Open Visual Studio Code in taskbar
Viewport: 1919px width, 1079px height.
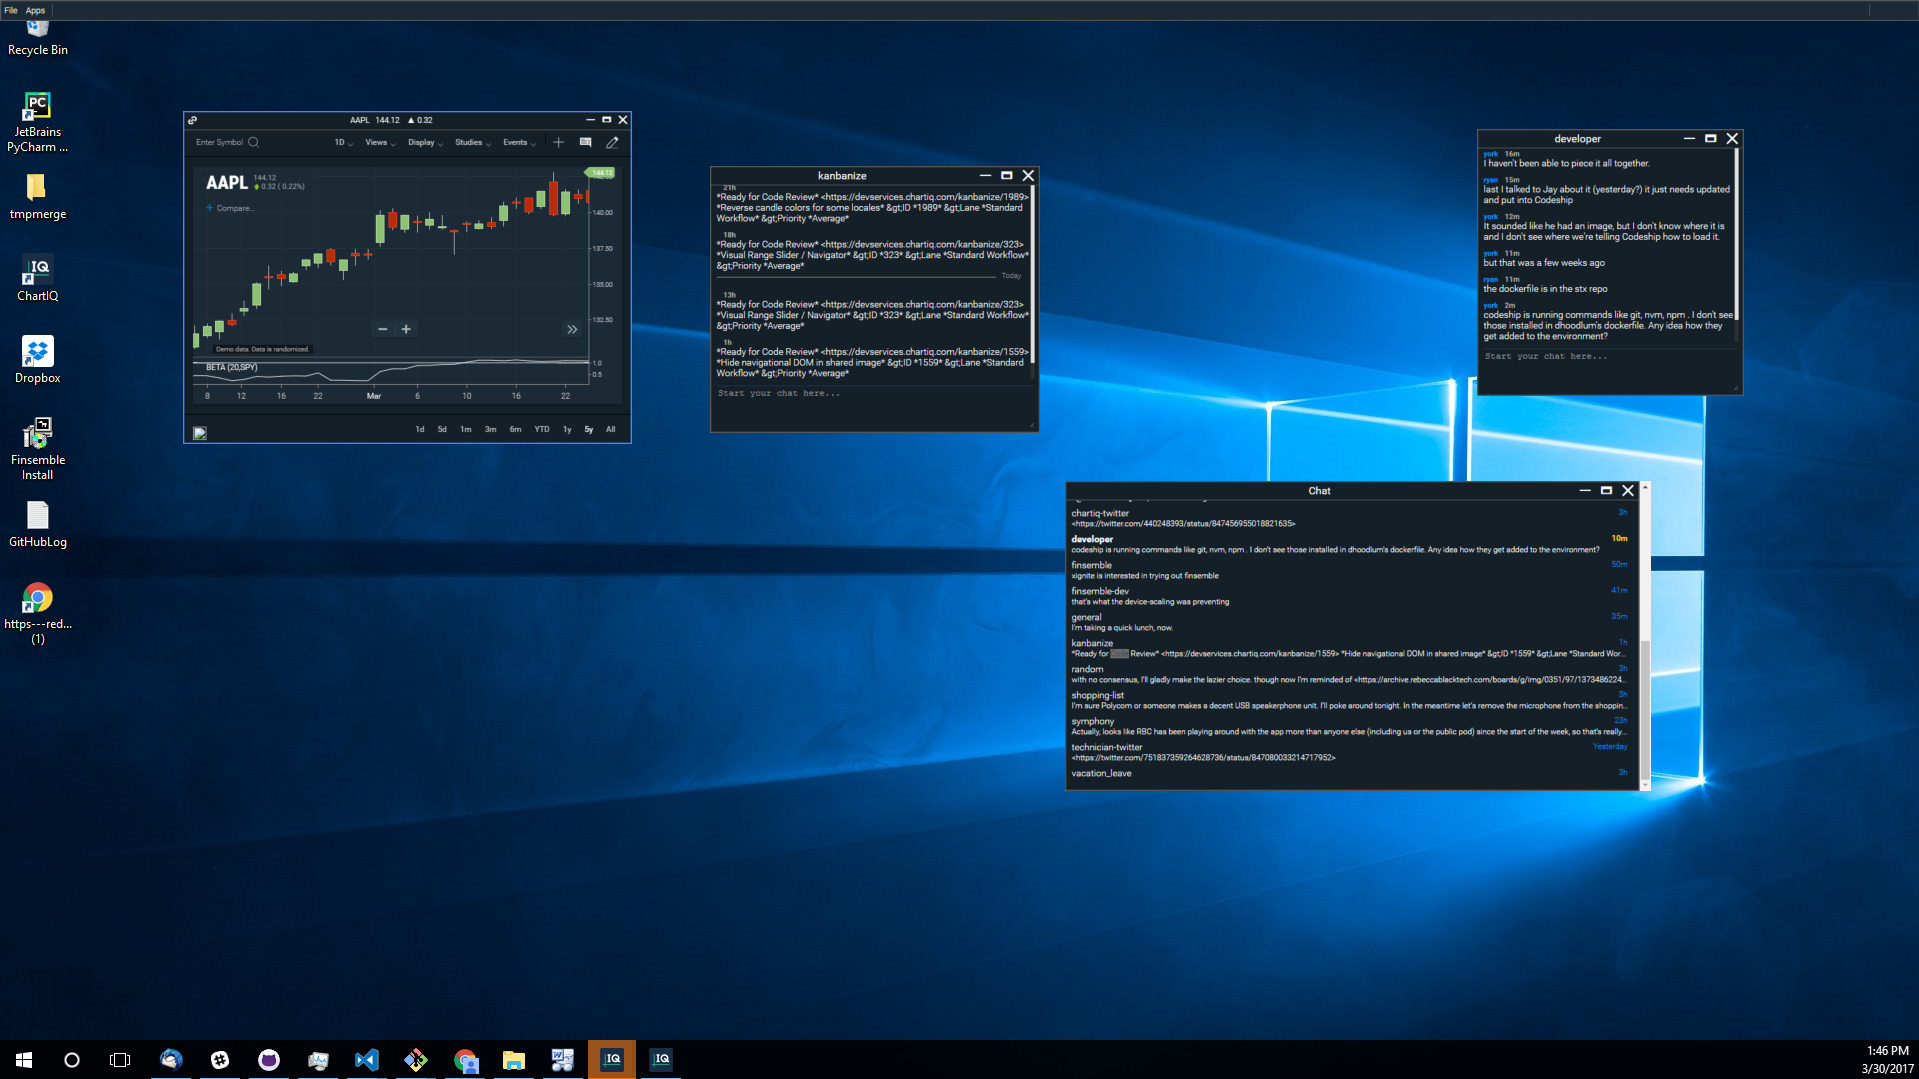[x=366, y=1060]
